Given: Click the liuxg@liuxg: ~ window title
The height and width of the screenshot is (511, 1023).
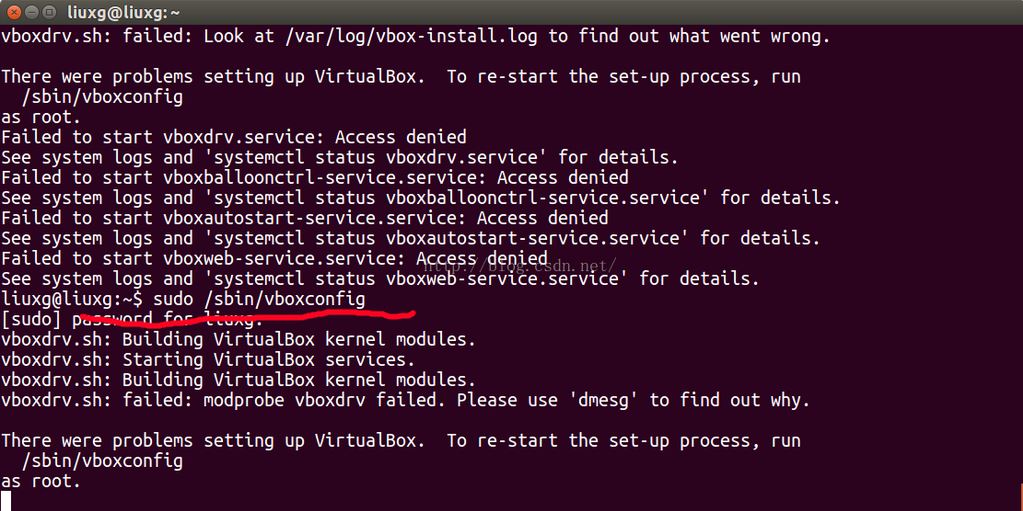Looking at the screenshot, I should [124, 12].
